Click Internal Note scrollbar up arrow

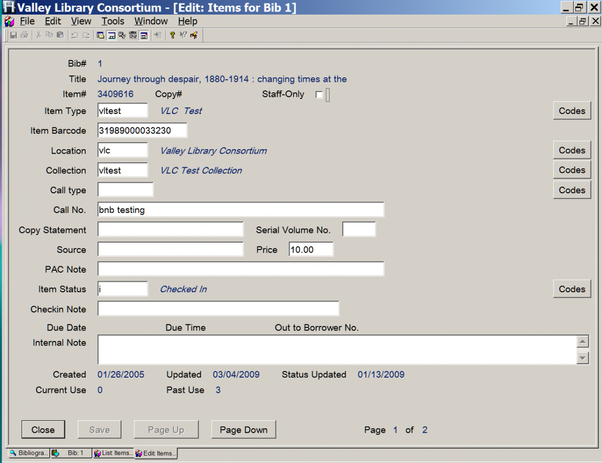582,341
